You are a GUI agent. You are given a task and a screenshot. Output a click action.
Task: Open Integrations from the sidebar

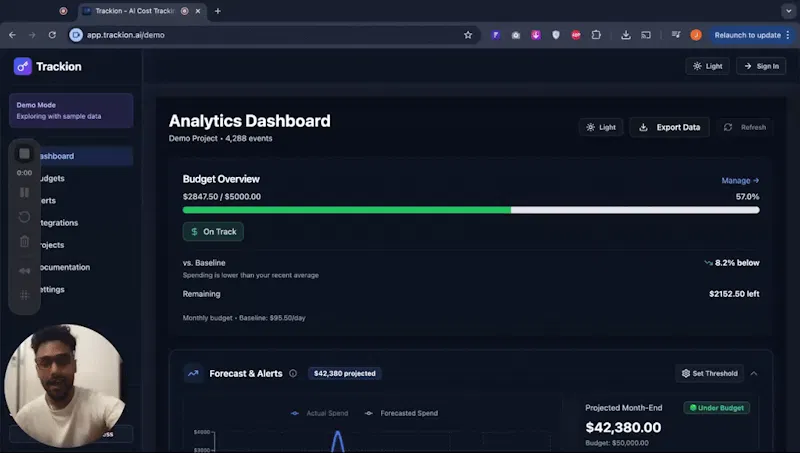pos(71,223)
